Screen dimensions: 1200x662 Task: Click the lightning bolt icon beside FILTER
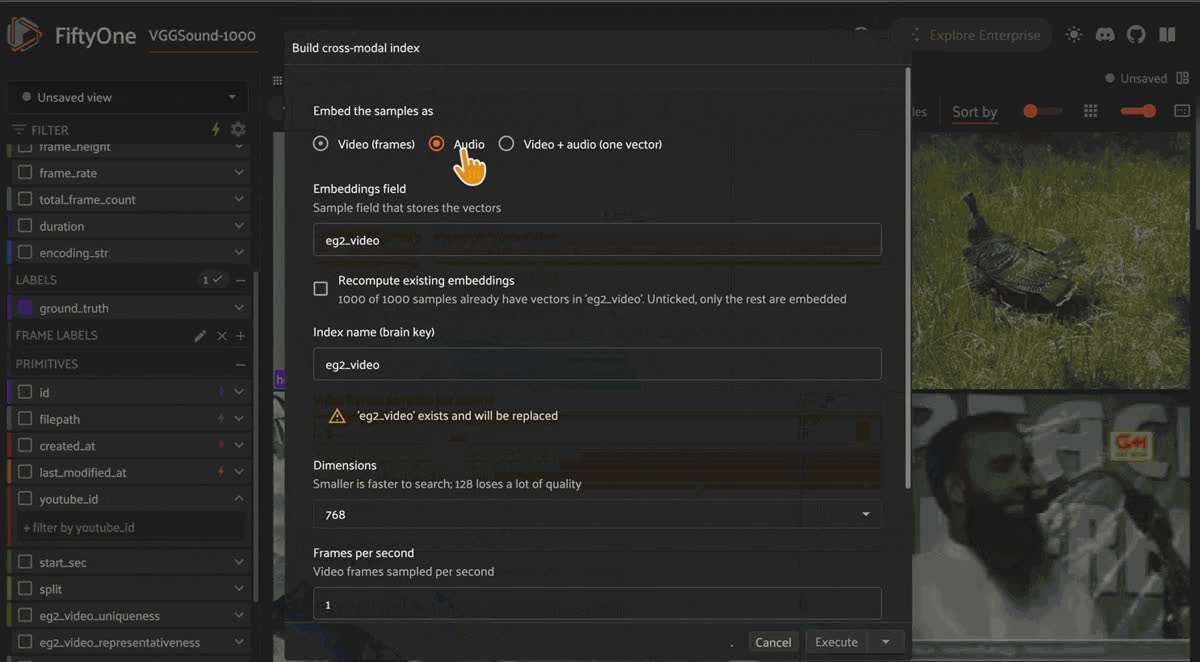(x=215, y=130)
